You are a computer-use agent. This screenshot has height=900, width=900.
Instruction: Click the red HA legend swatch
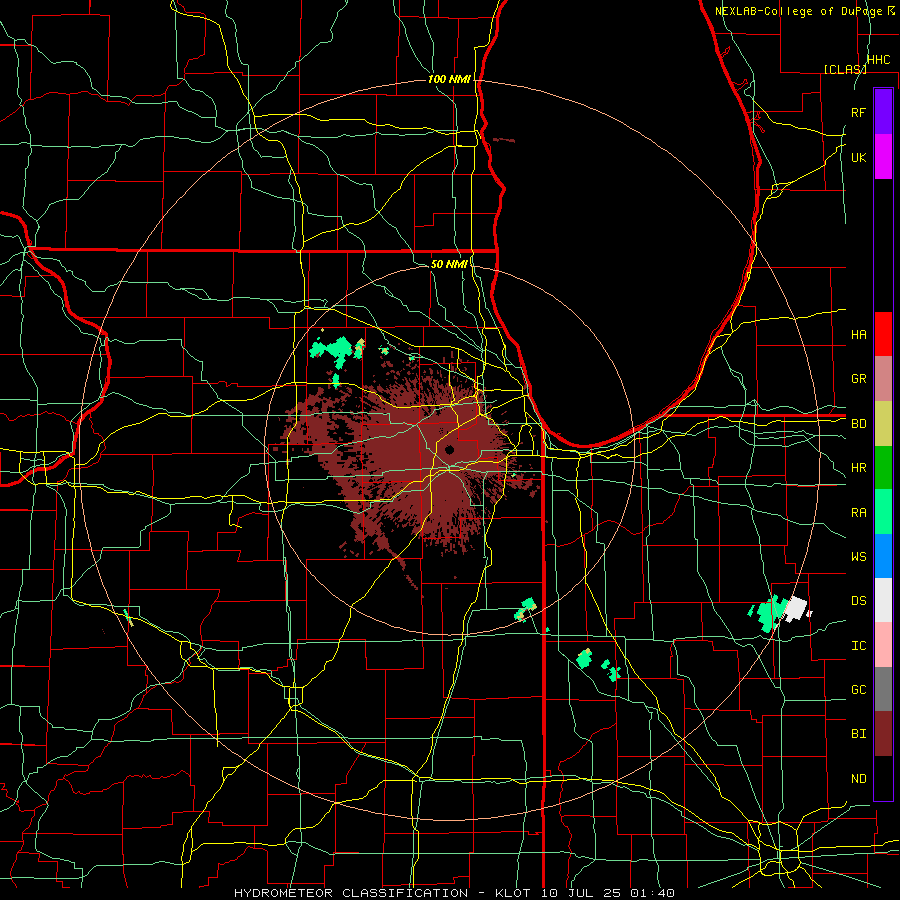883,334
